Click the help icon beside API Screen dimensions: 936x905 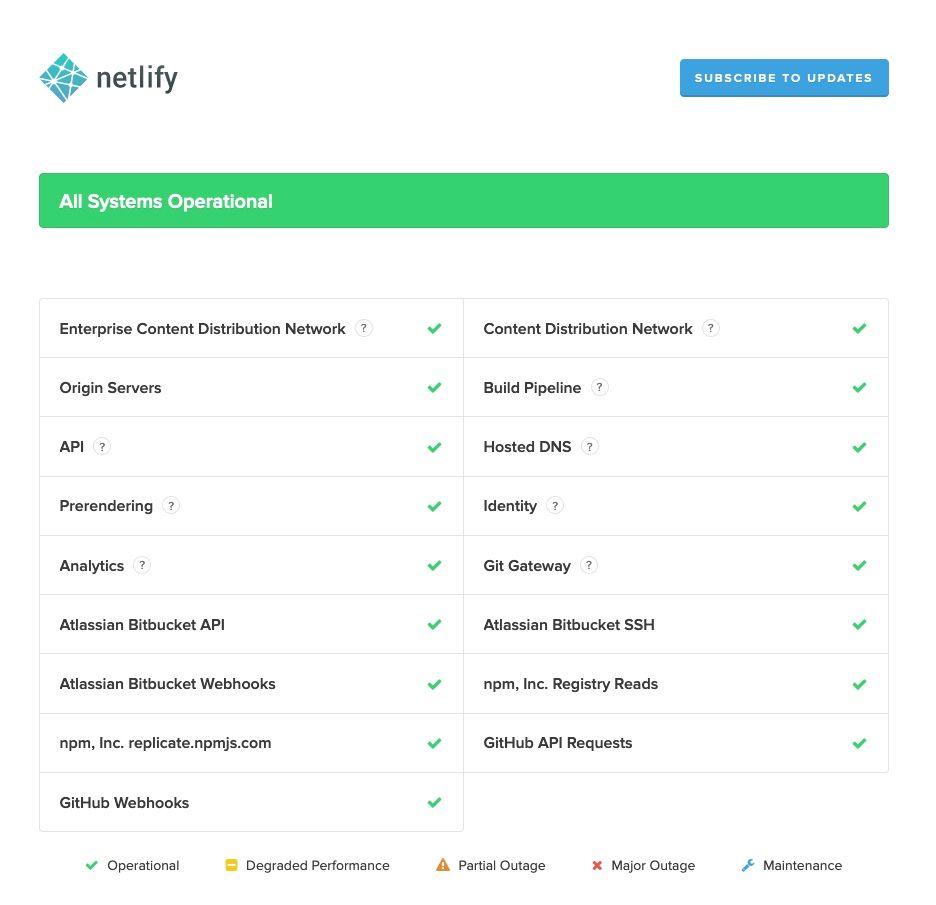pos(102,447)
